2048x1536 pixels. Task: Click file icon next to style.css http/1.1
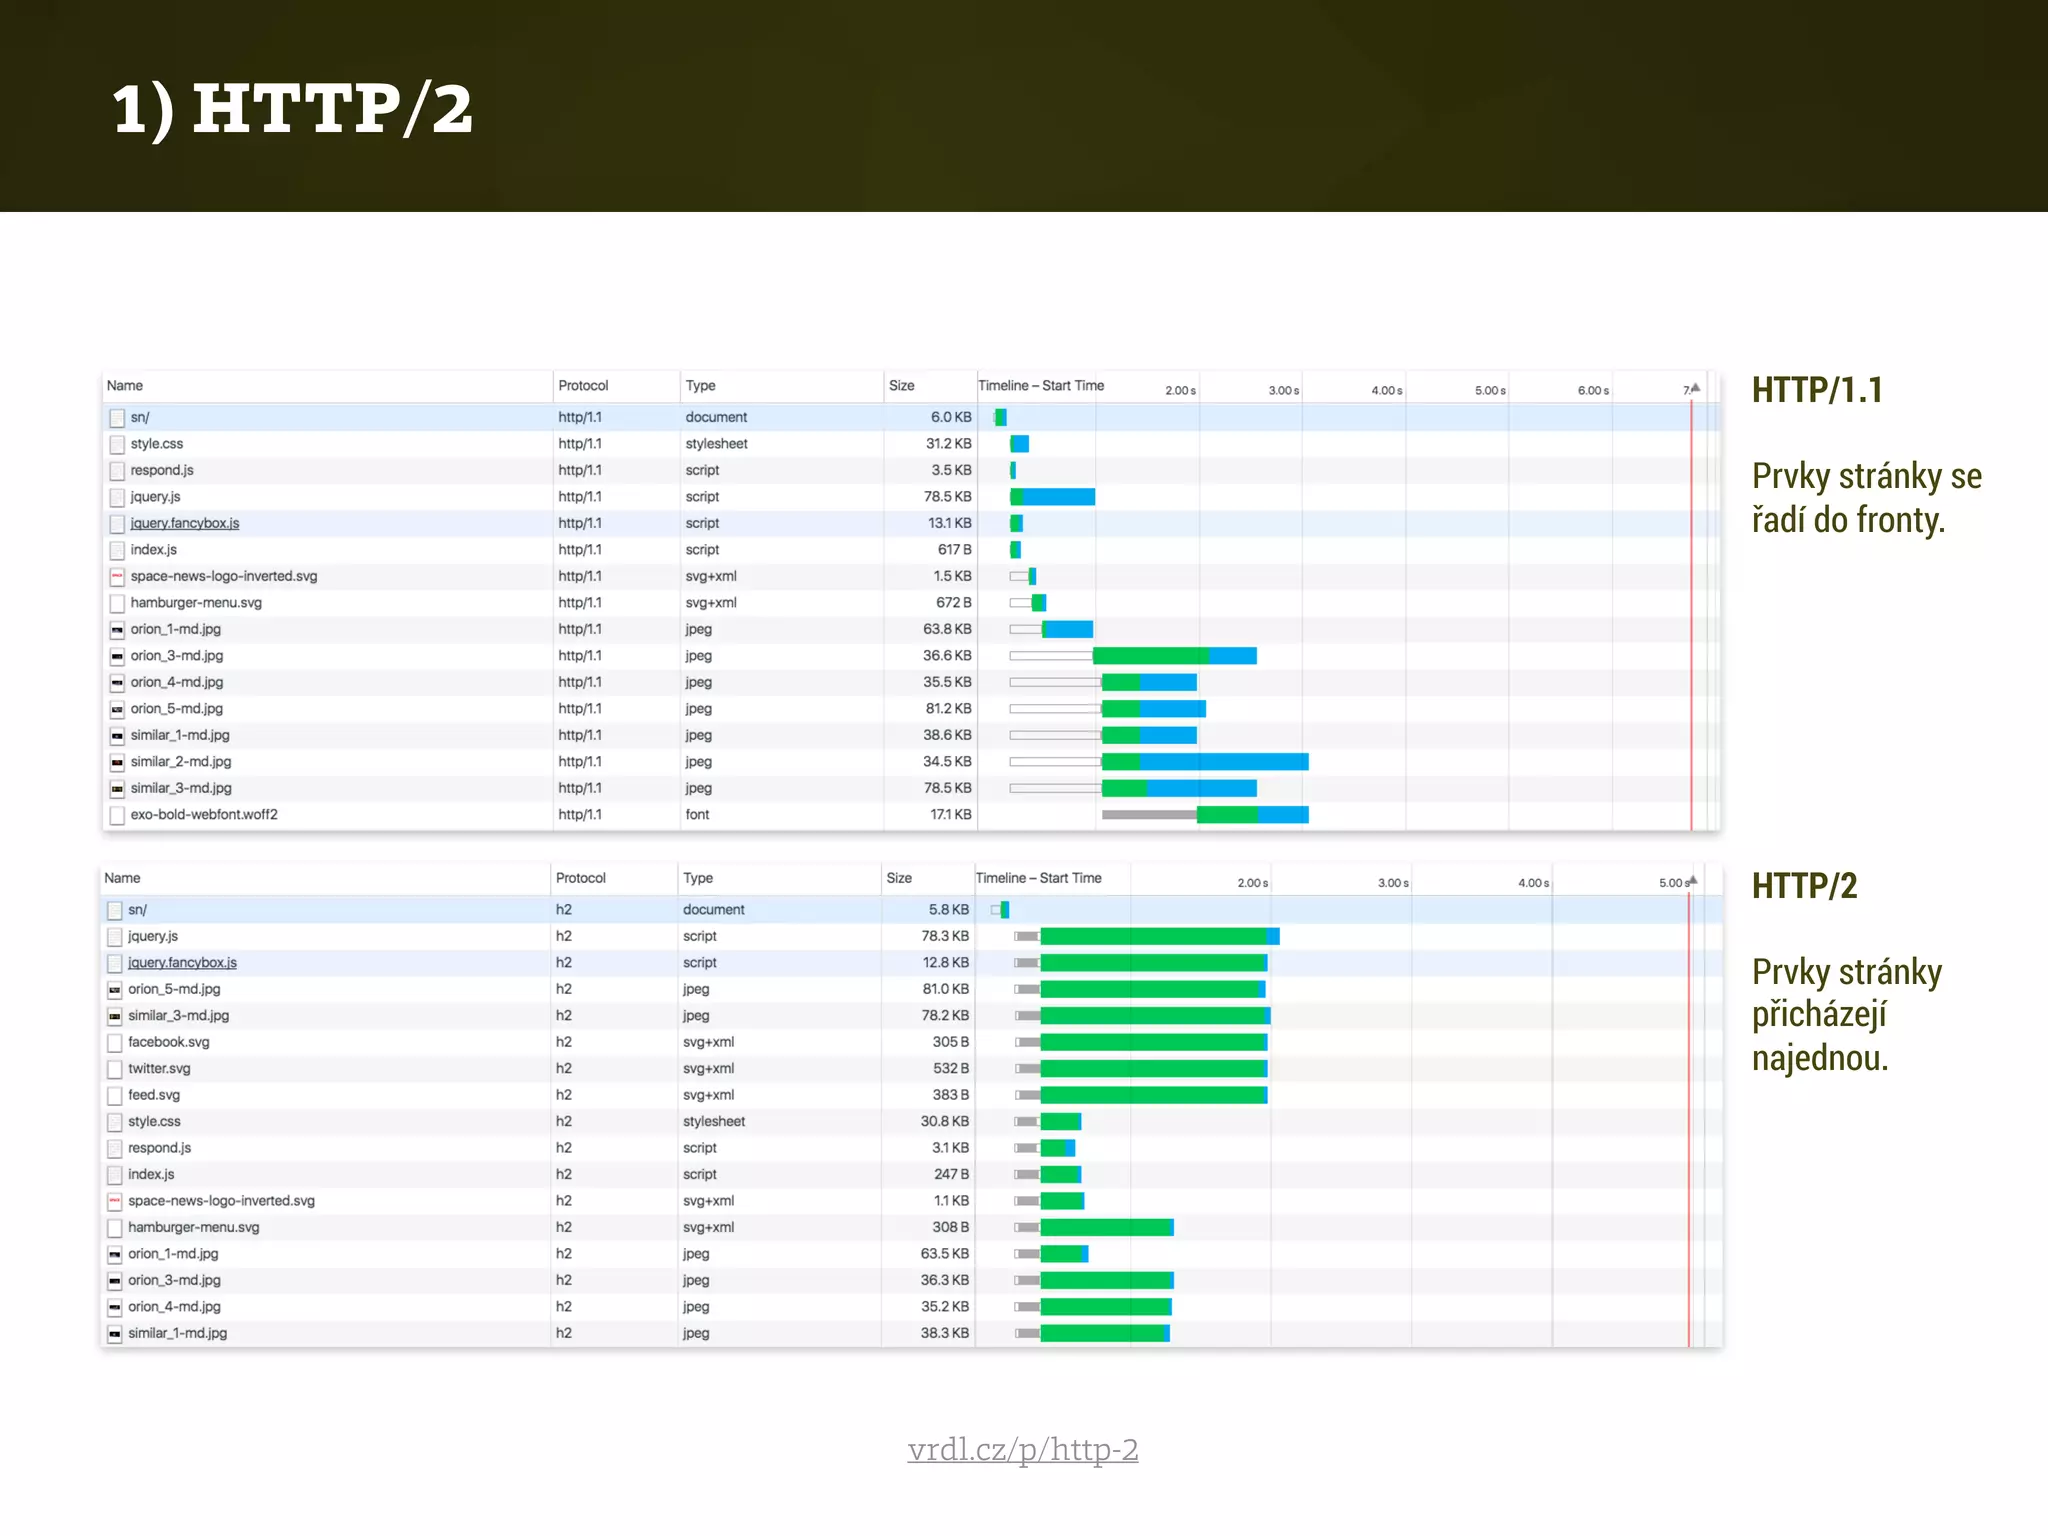117,444
